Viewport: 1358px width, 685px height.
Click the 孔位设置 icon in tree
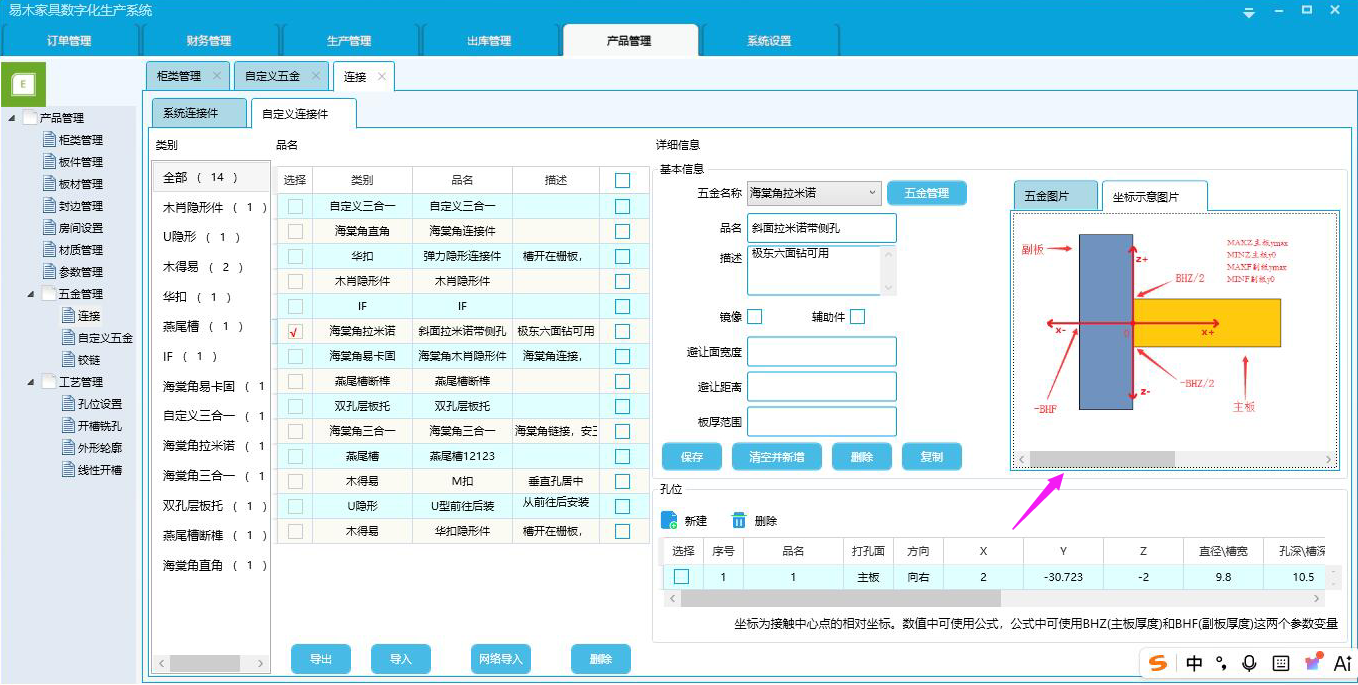[x=68, y=404]
